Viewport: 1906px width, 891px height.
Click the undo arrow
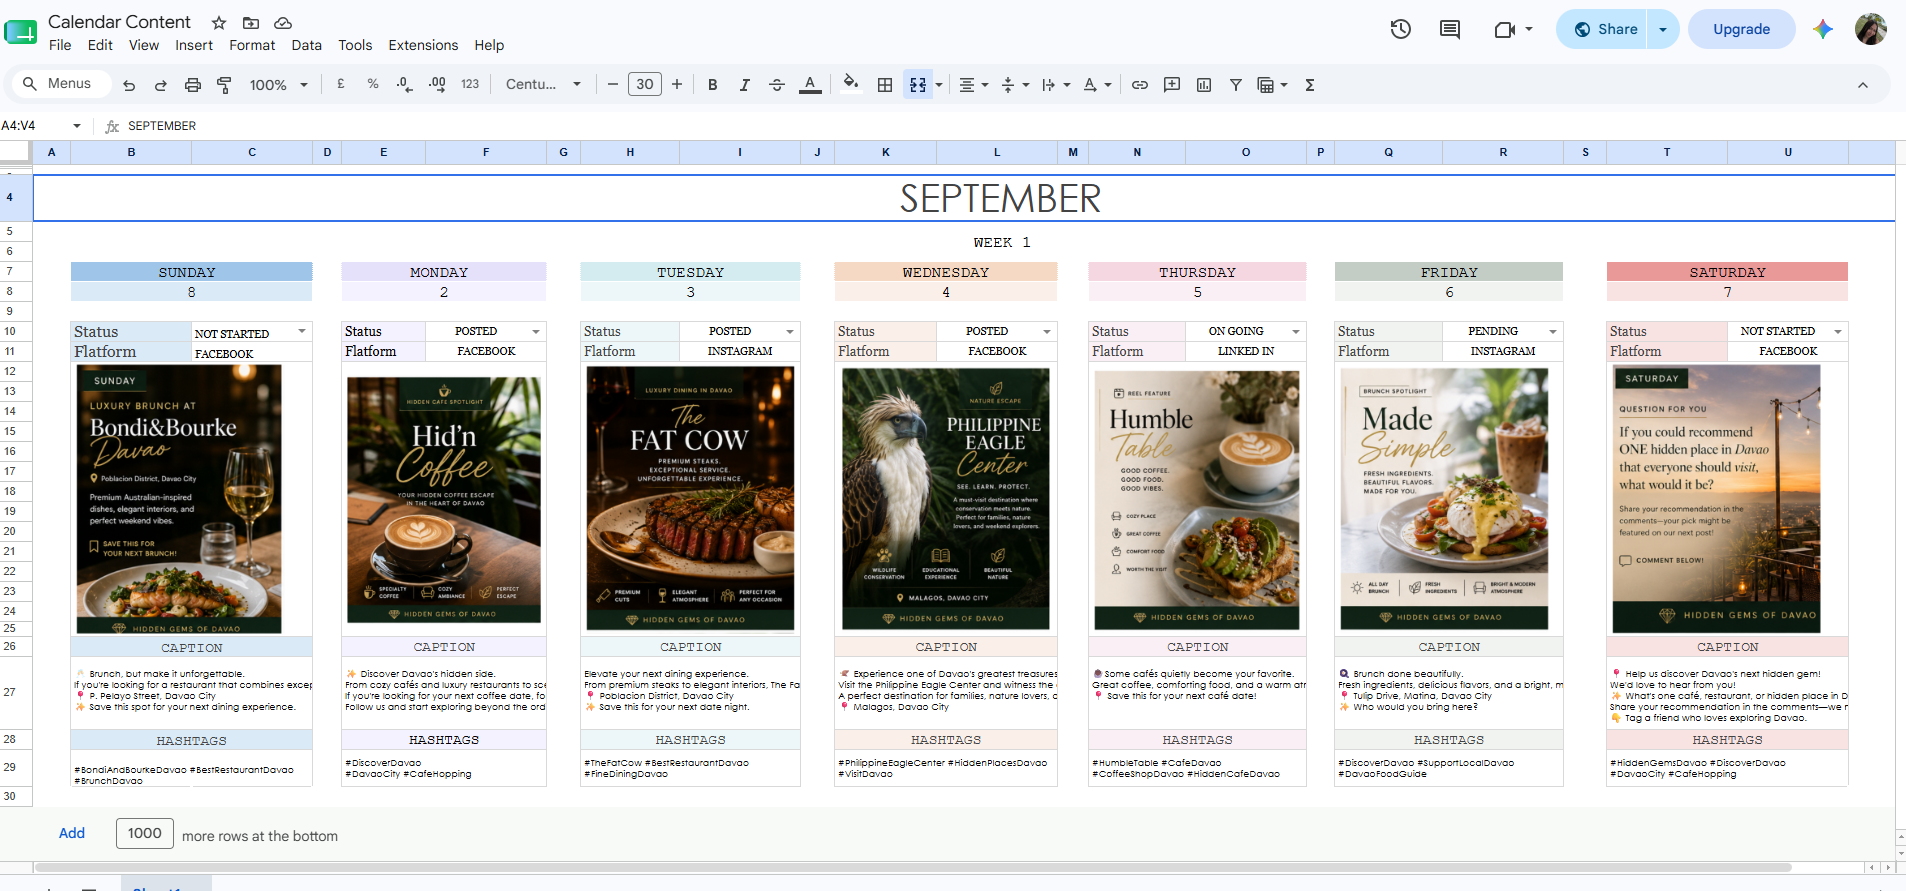129,85
